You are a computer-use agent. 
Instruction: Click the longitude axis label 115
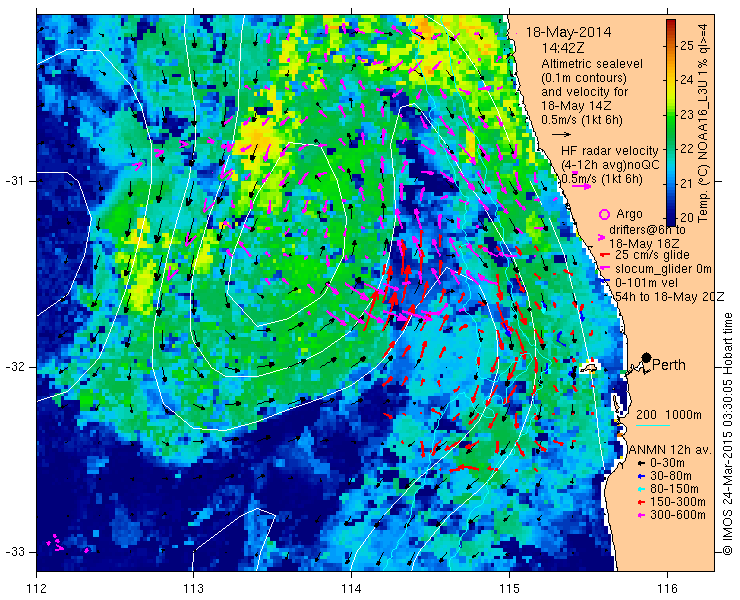pyautogui.click(x=509, y=589)
